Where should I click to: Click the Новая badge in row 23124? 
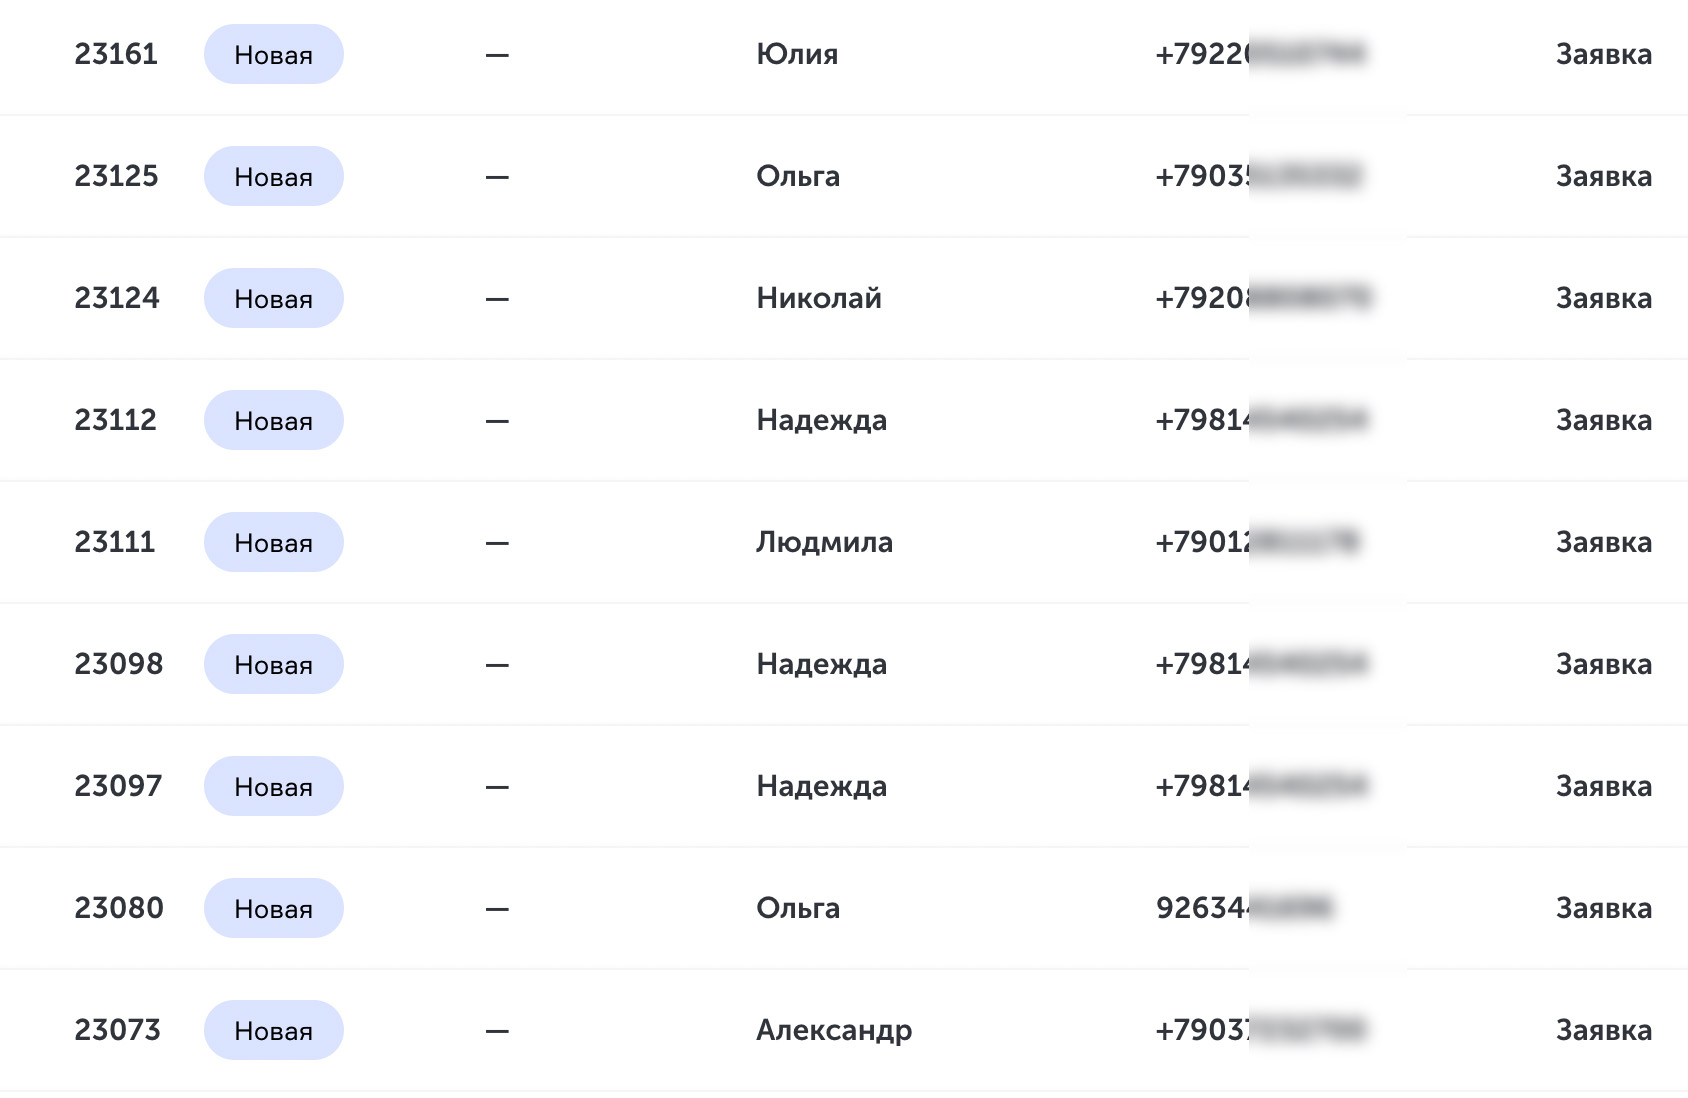(x=274, y=298)
